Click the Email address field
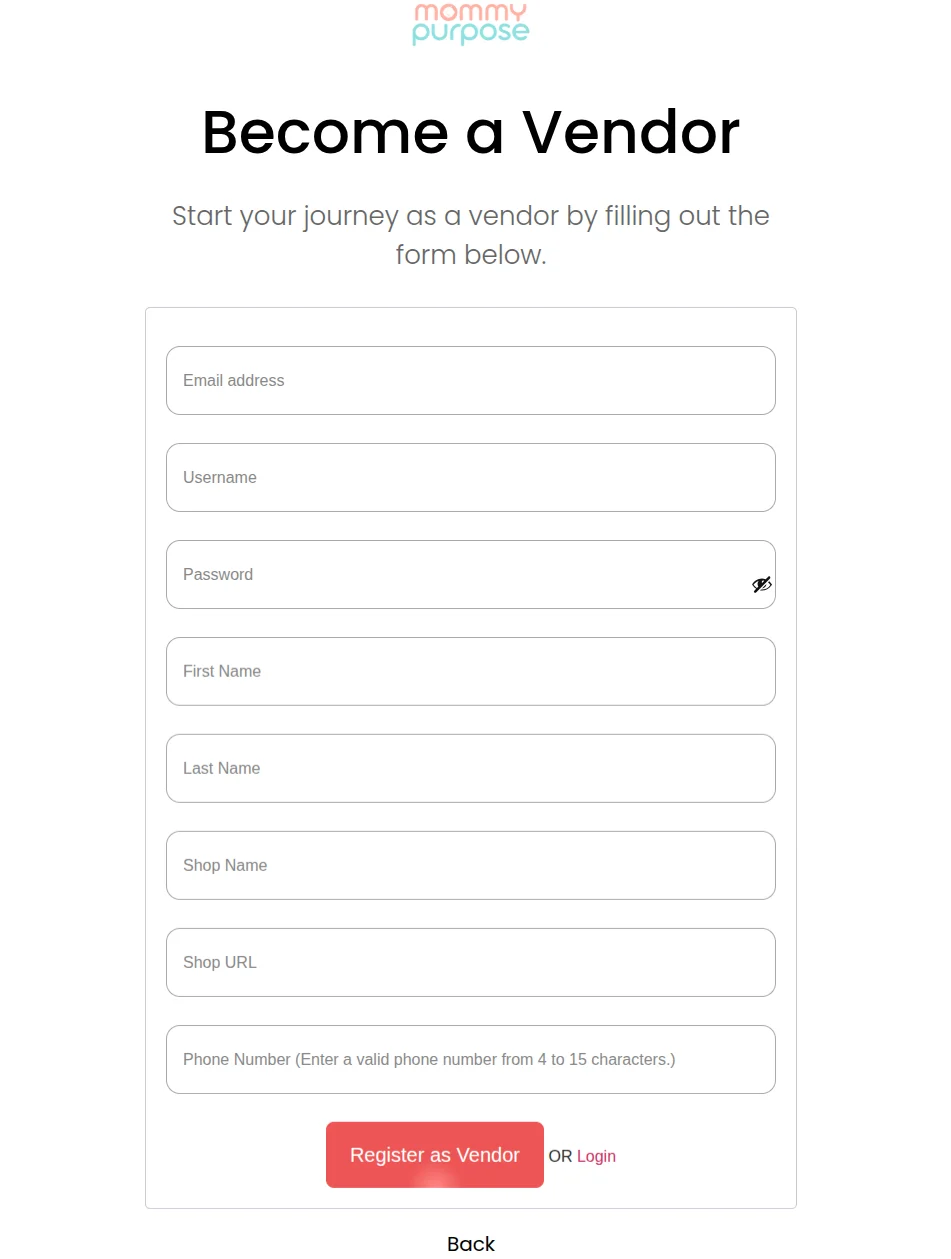This screenshot has height=1259, width=951. [470, 380]
